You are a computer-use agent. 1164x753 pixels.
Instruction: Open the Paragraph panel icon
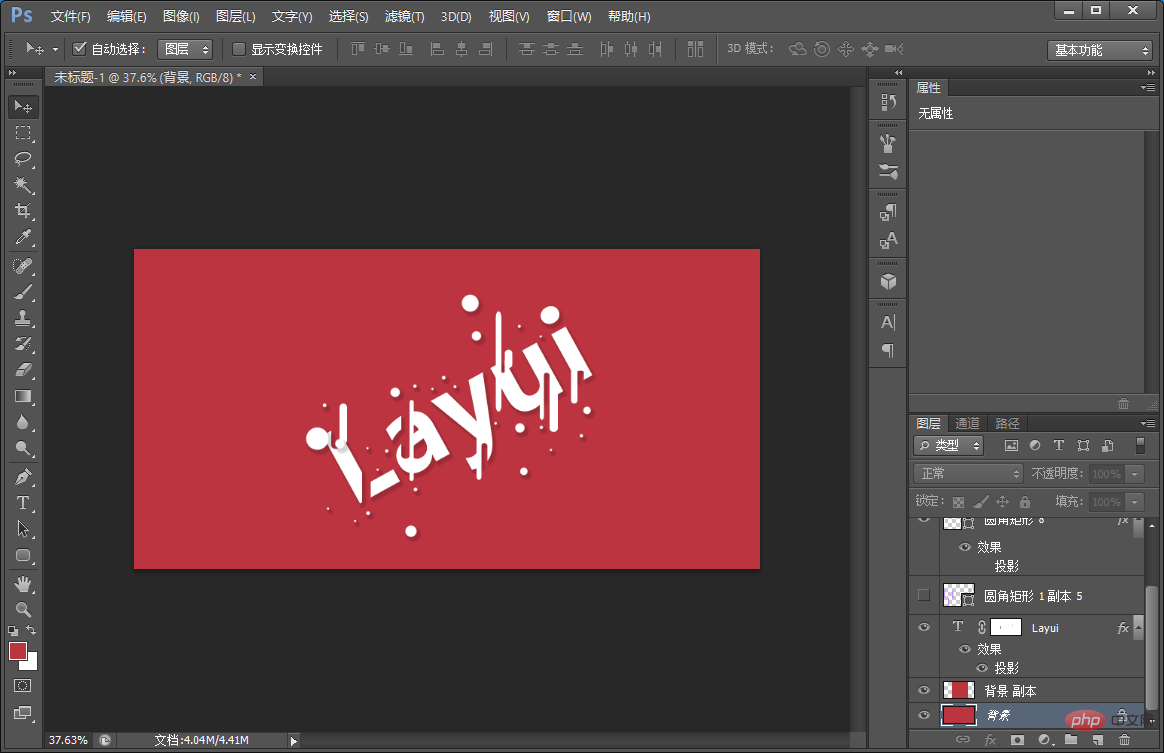(888, 350)
